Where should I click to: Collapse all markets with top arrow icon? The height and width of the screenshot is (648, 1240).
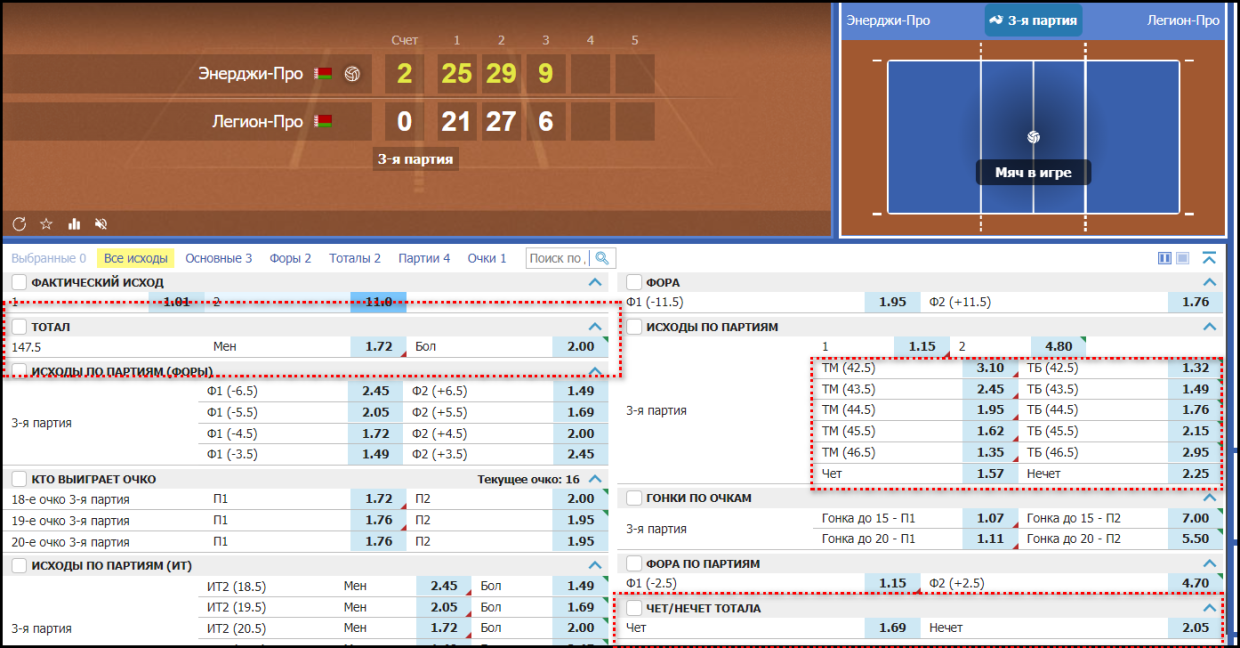point(1209,258)
